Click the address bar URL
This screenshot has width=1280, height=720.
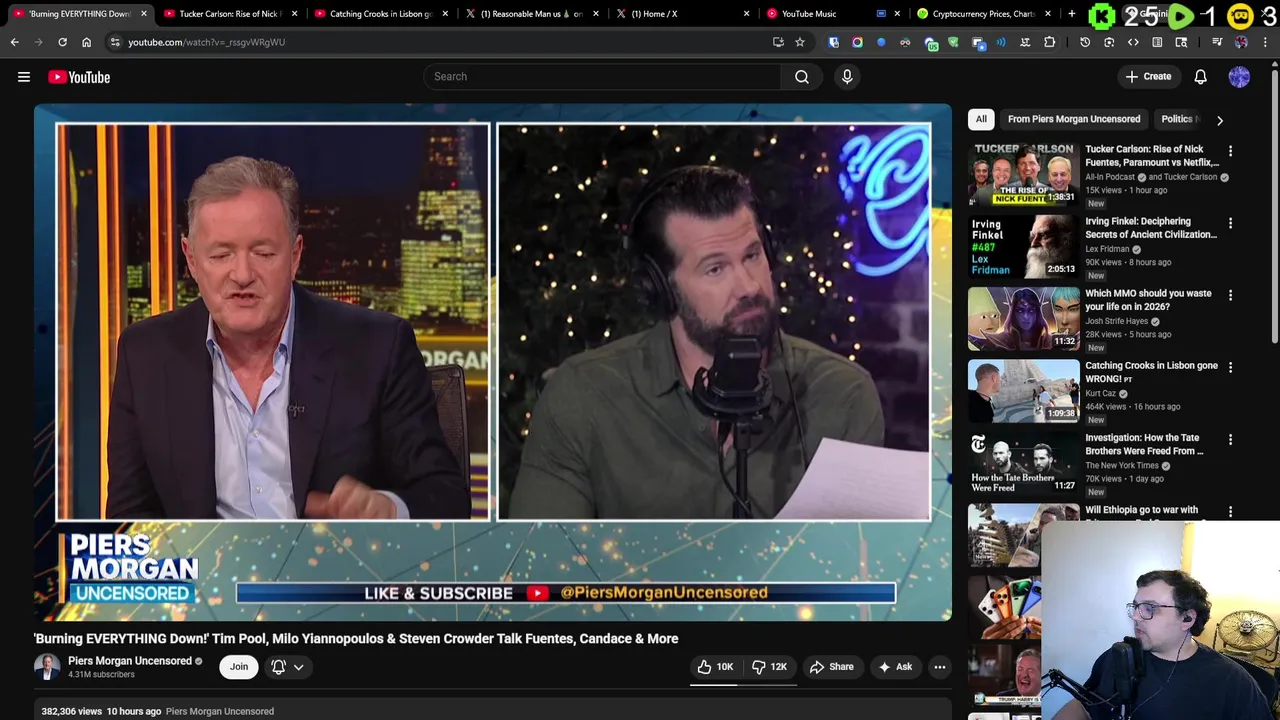[x=206, y=42]
